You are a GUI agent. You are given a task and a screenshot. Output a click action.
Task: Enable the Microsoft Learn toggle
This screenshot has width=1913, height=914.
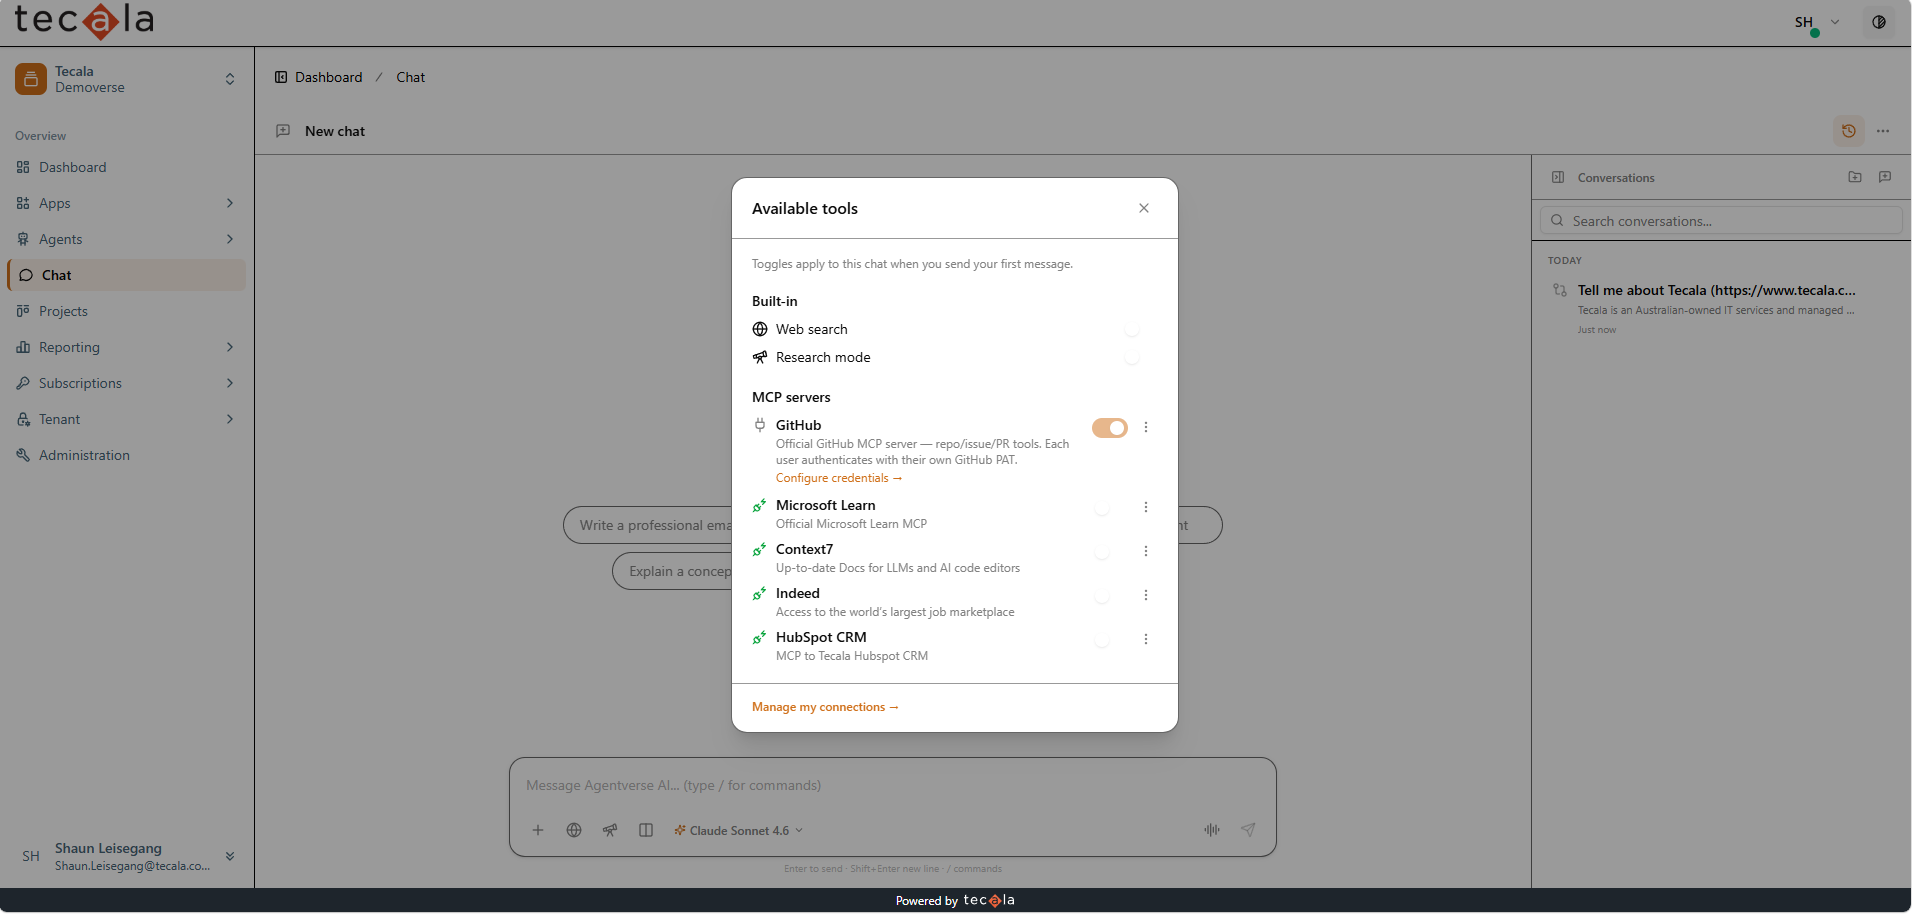1109,508
